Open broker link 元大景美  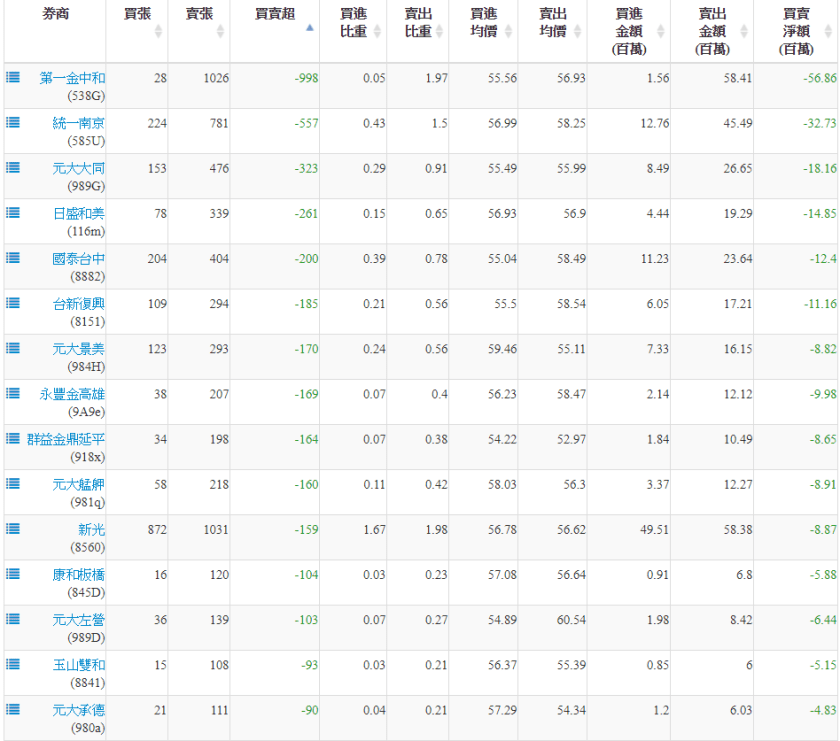(x=78, y=349)
